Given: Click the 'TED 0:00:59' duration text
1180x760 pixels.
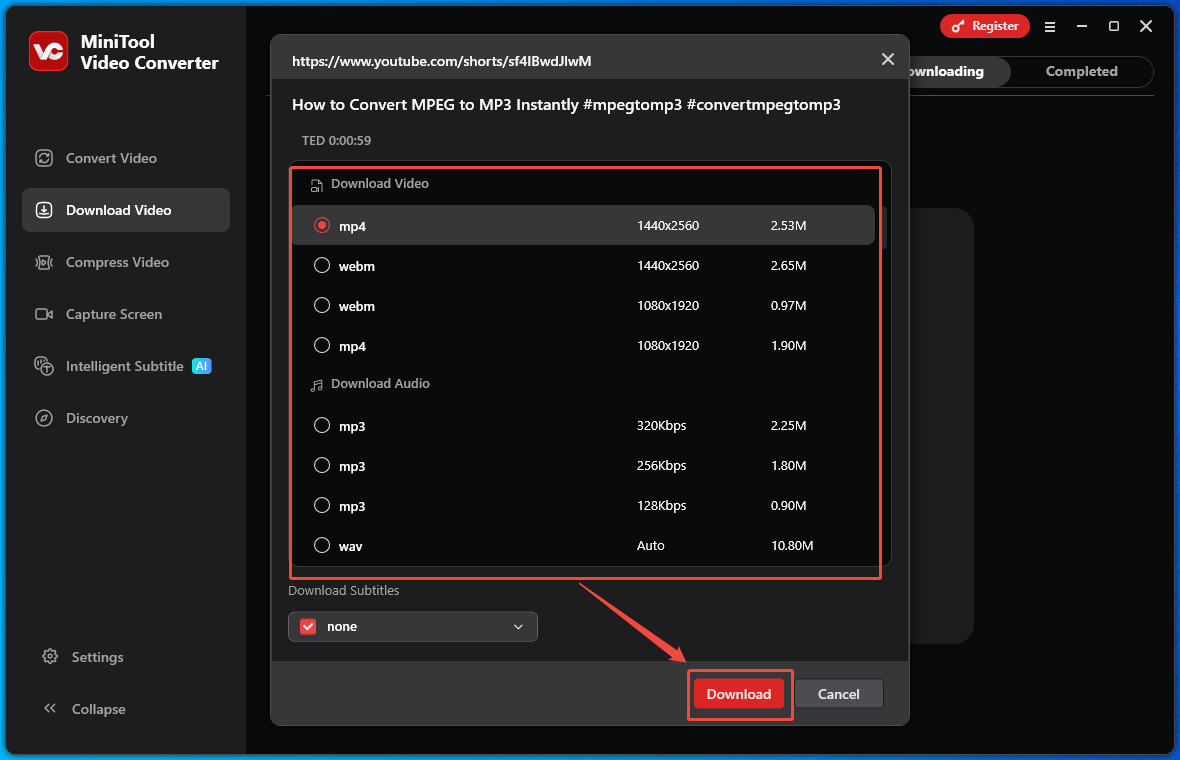Looking at the screenshot, I should pyautogui.click(x=336, y=141).
